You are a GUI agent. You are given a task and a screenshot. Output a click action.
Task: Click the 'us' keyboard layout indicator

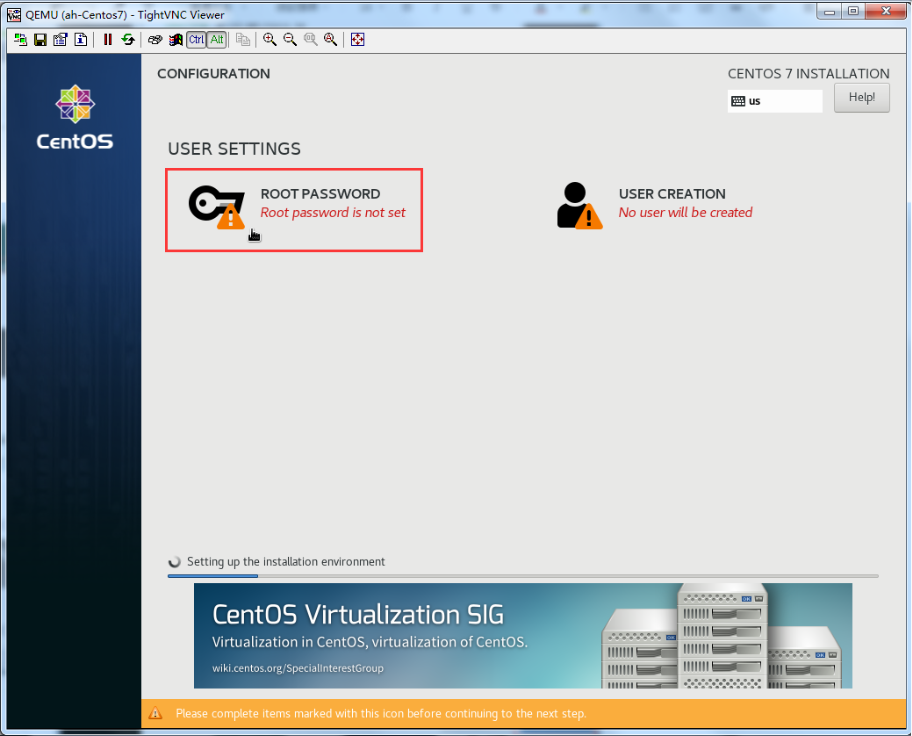click(x=774, y=101)
